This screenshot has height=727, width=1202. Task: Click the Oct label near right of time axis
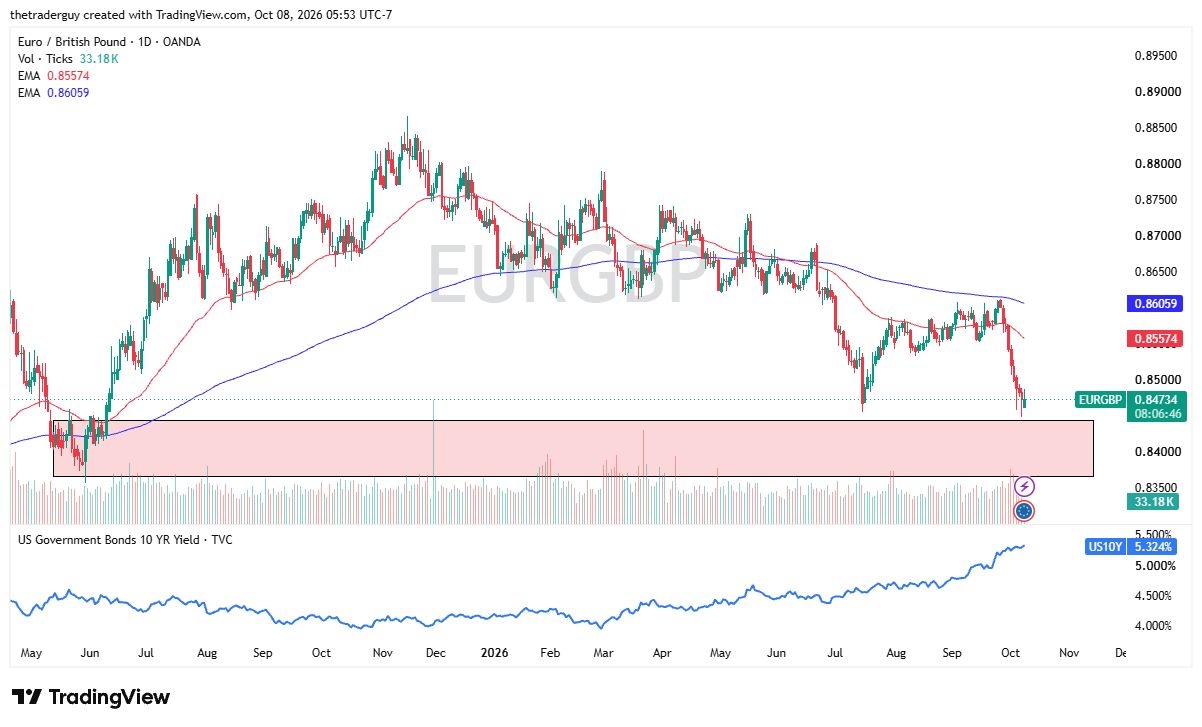click(1010, 653)
